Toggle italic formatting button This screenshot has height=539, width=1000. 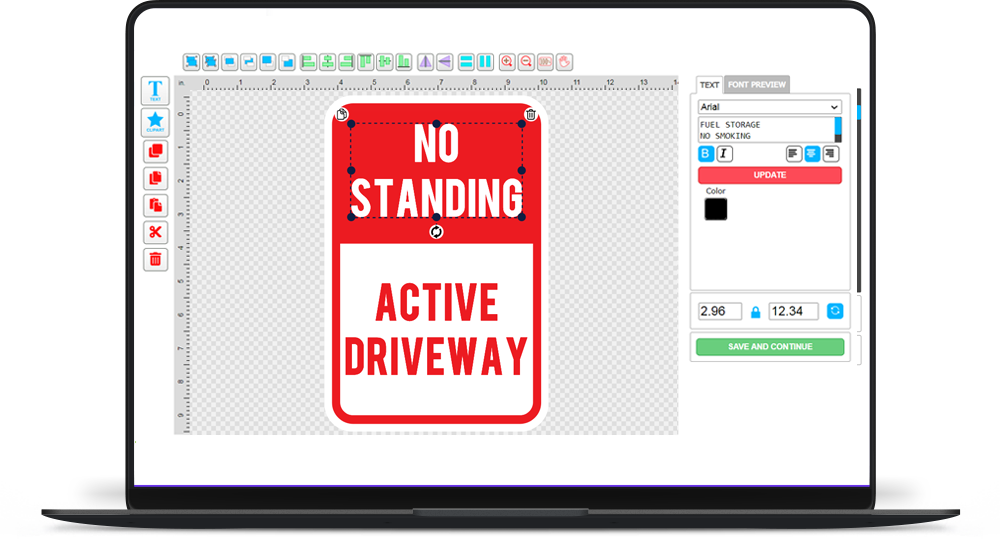(x=725, y=154)
